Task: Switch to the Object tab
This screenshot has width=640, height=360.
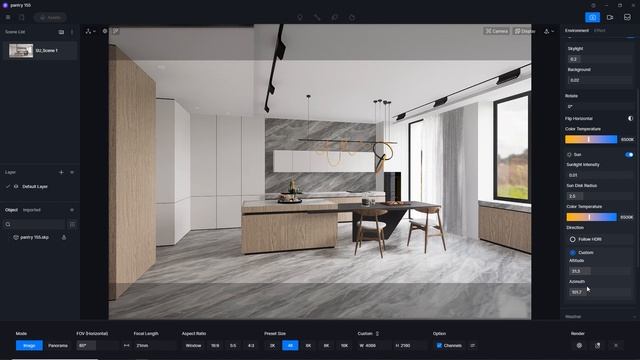Action: click(x=11, y=210)
